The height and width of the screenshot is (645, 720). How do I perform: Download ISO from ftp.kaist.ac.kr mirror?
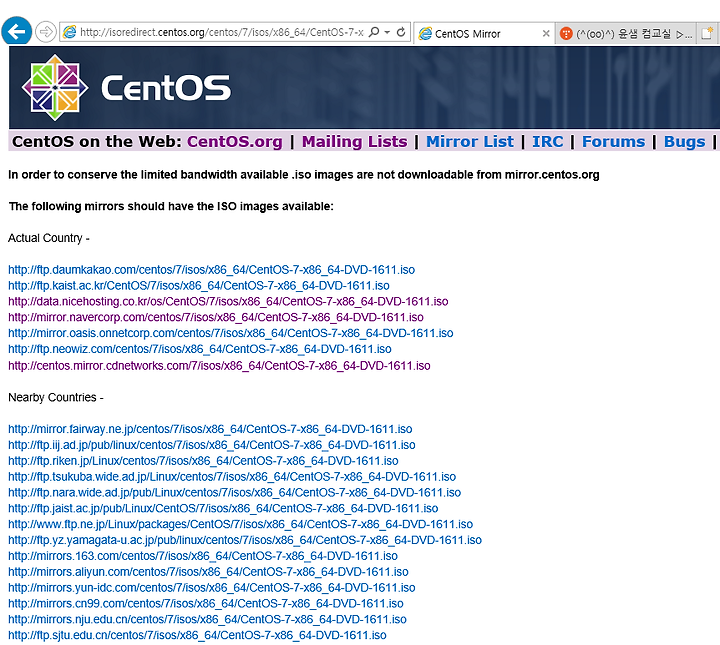[199, 286]
